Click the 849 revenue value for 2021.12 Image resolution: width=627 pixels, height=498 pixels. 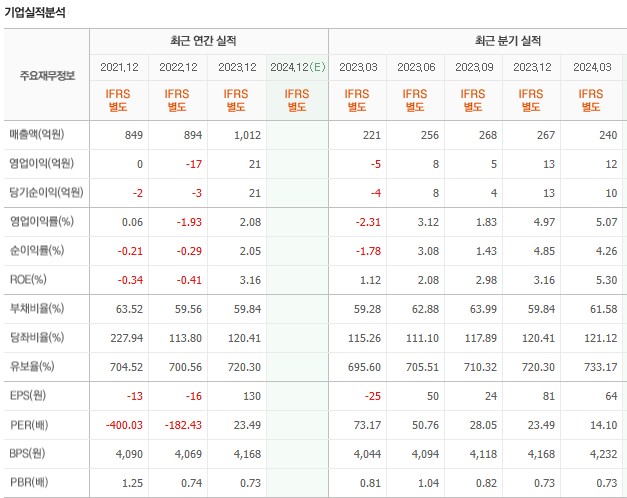coord(134,135)
